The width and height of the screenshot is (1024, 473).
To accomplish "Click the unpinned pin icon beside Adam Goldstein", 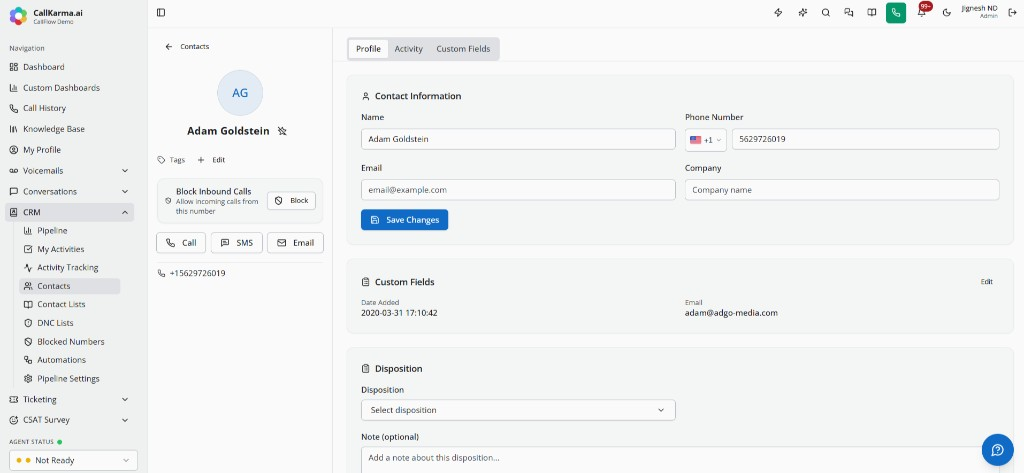I will [x=282, y=131].
